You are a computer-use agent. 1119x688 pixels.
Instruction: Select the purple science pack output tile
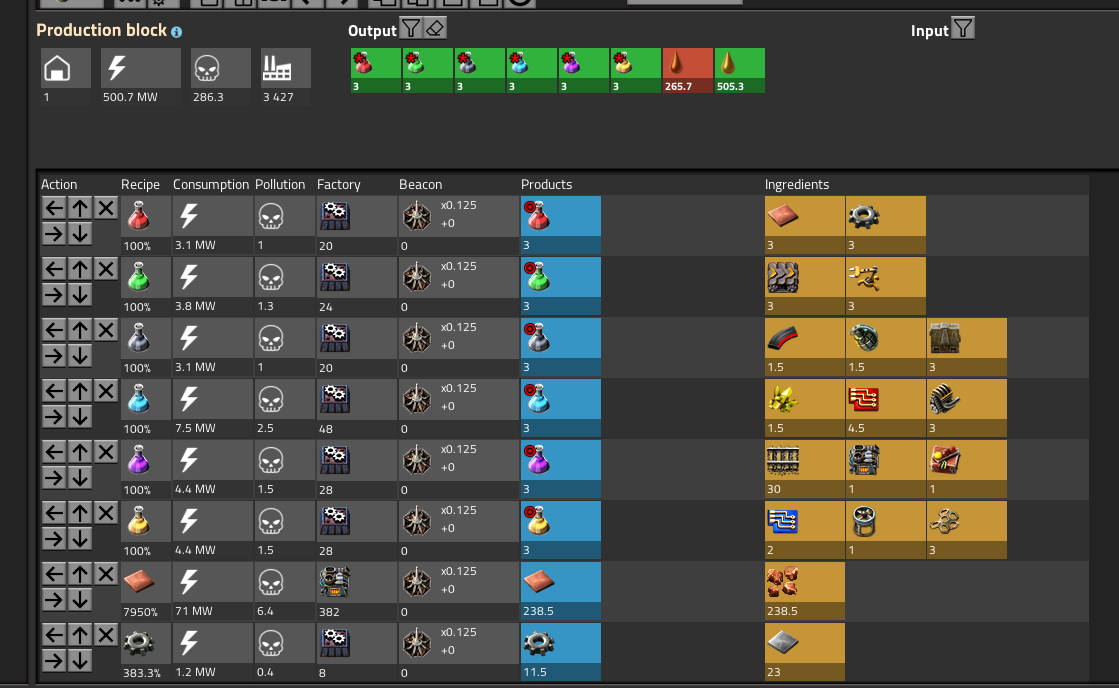pyautogui.click(x=584, y=70)
